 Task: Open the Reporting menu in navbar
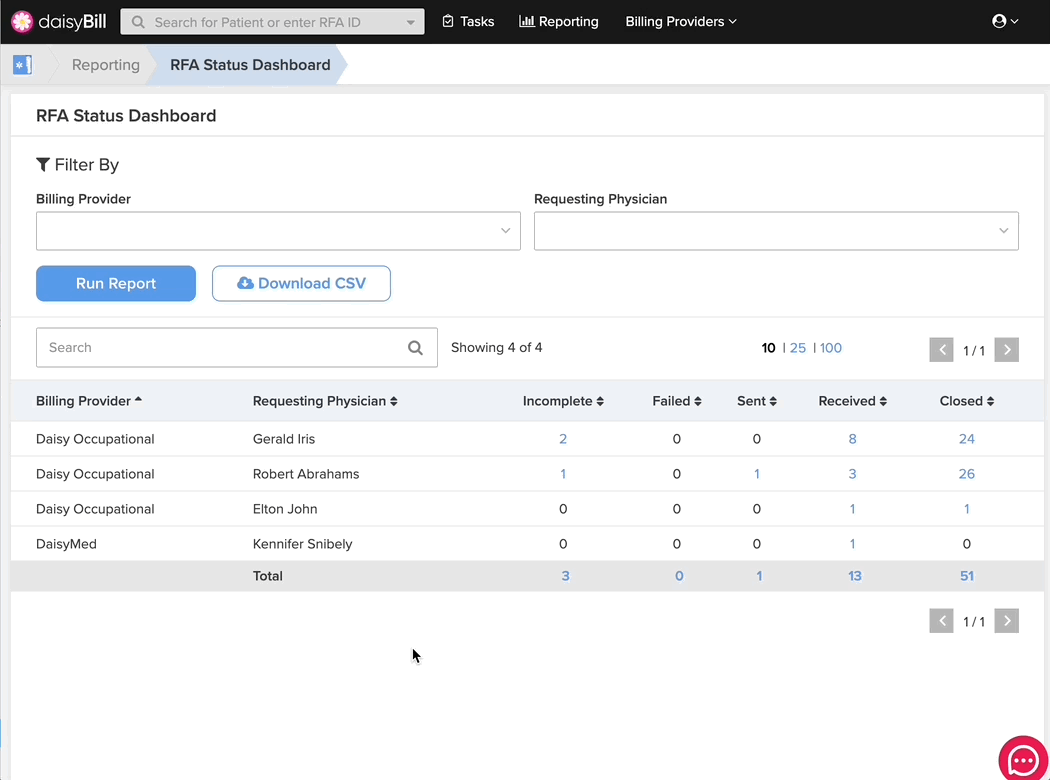click(558, 21)
